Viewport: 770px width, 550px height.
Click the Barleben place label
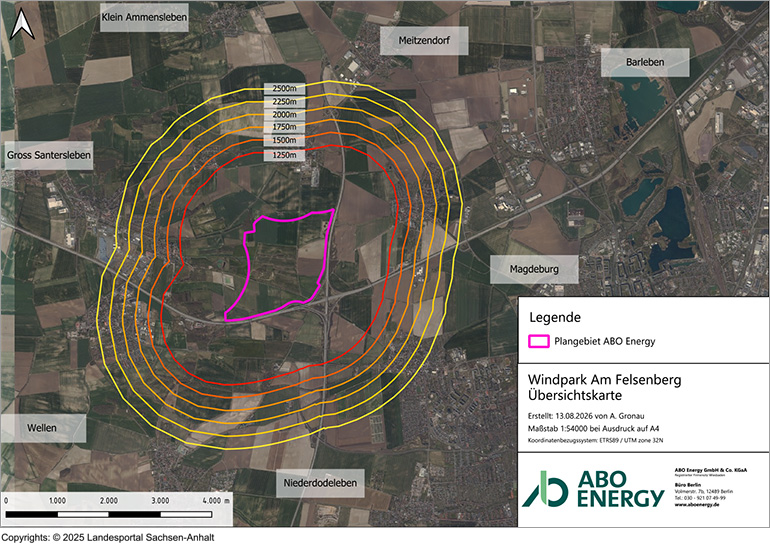point(645,62)
